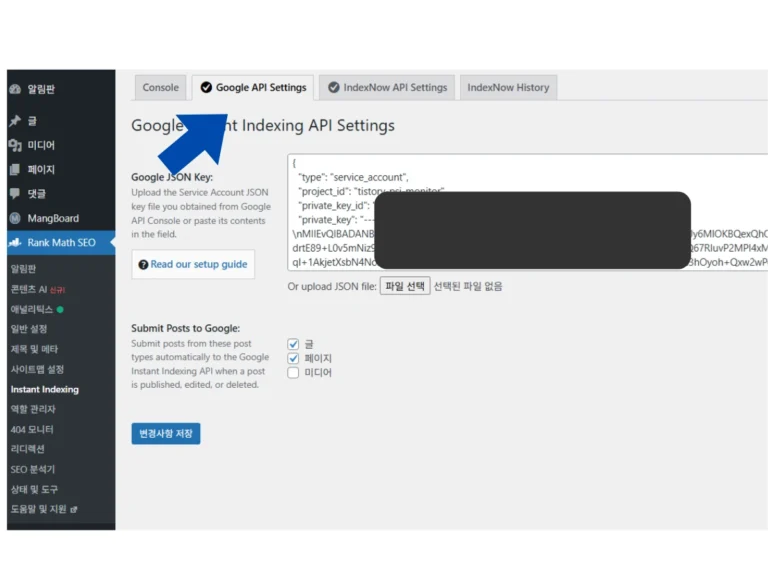Image resolution: width=768 pixels, height=576 pixels.
Task: Click the pushpin icon beside 글
Action: click(15, 120)
